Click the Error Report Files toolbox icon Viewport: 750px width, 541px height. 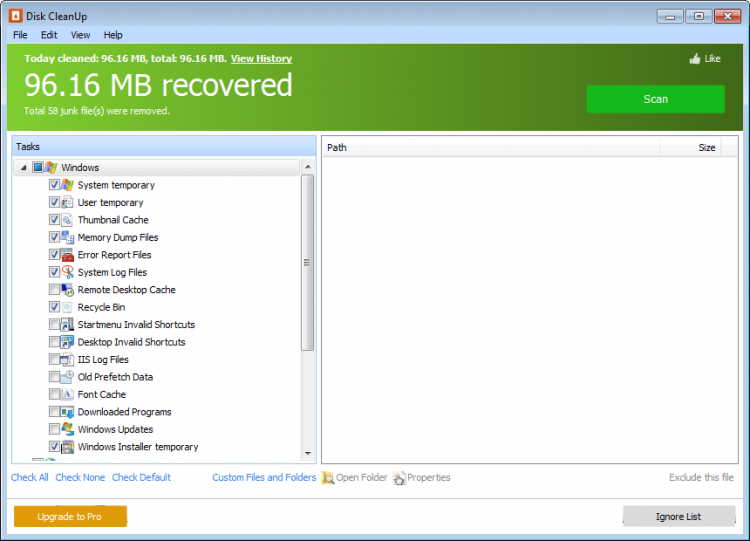click(67, 254)
